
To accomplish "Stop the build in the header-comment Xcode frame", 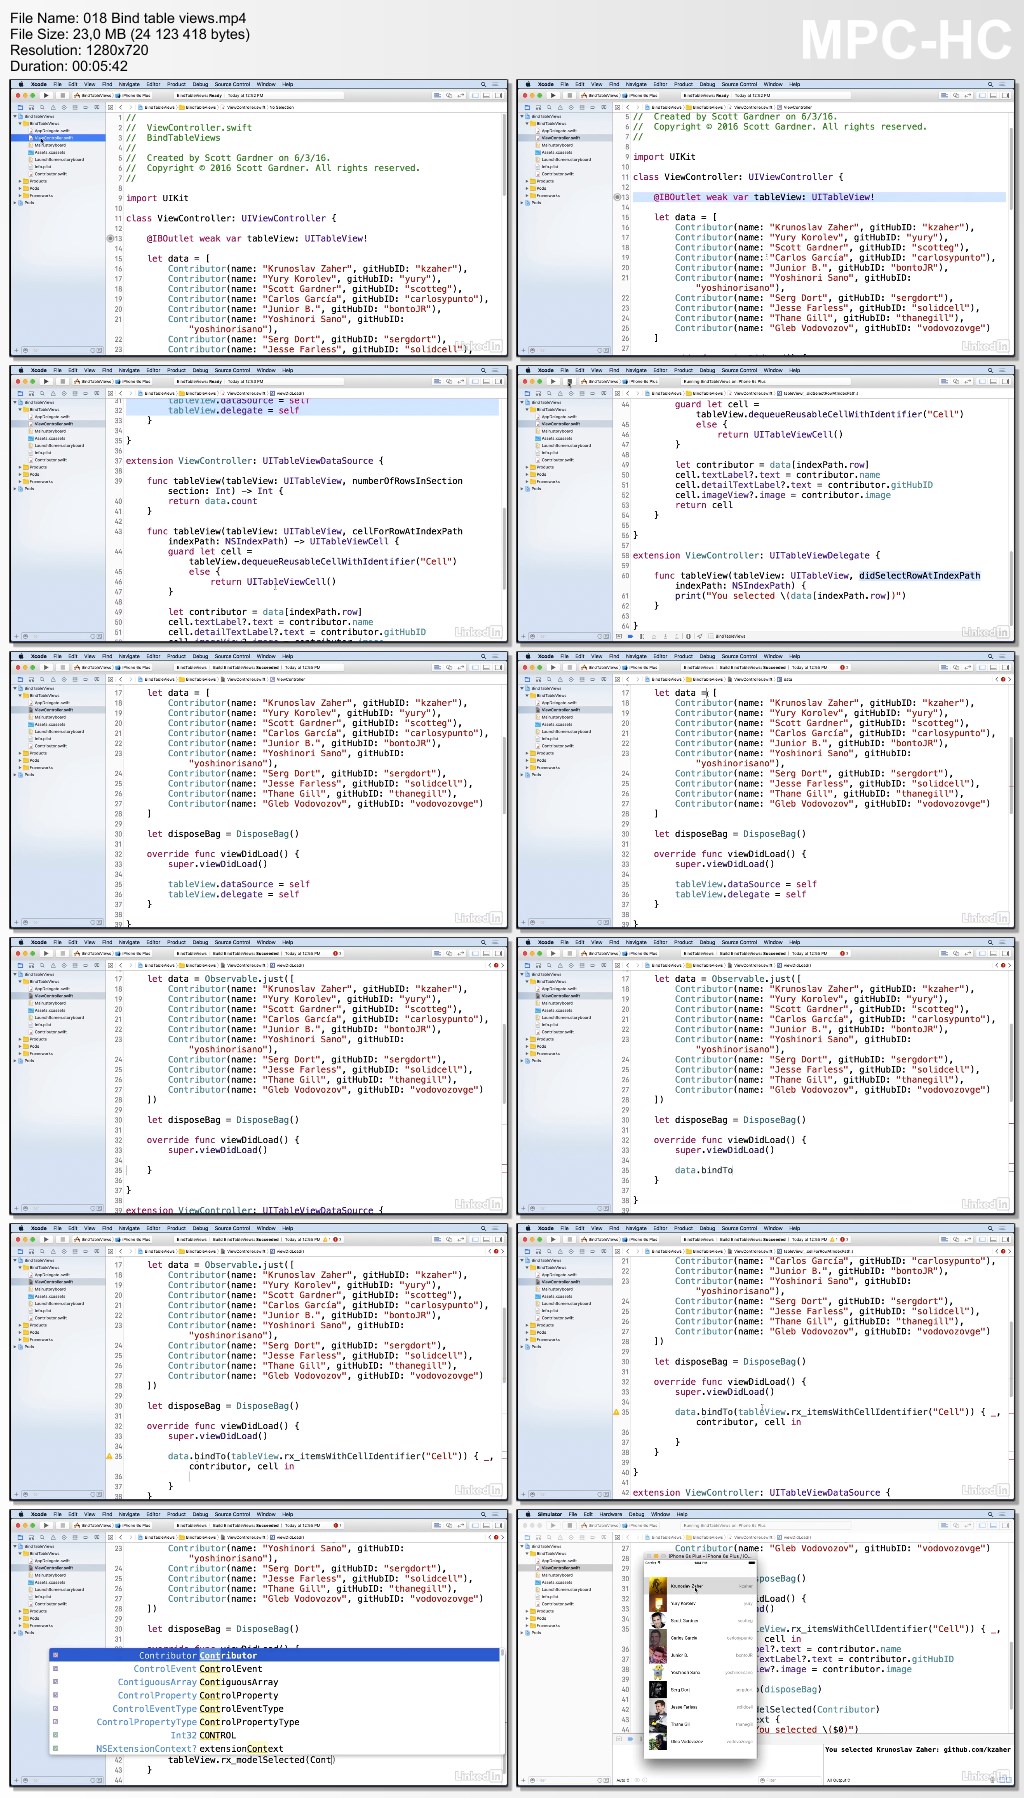I will tap(63, 96).
